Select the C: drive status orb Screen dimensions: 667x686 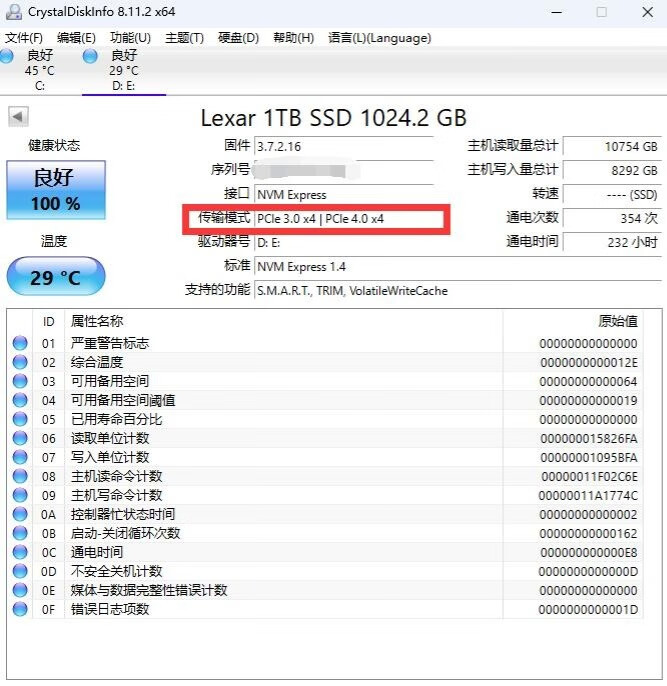(x=7, y=57)
